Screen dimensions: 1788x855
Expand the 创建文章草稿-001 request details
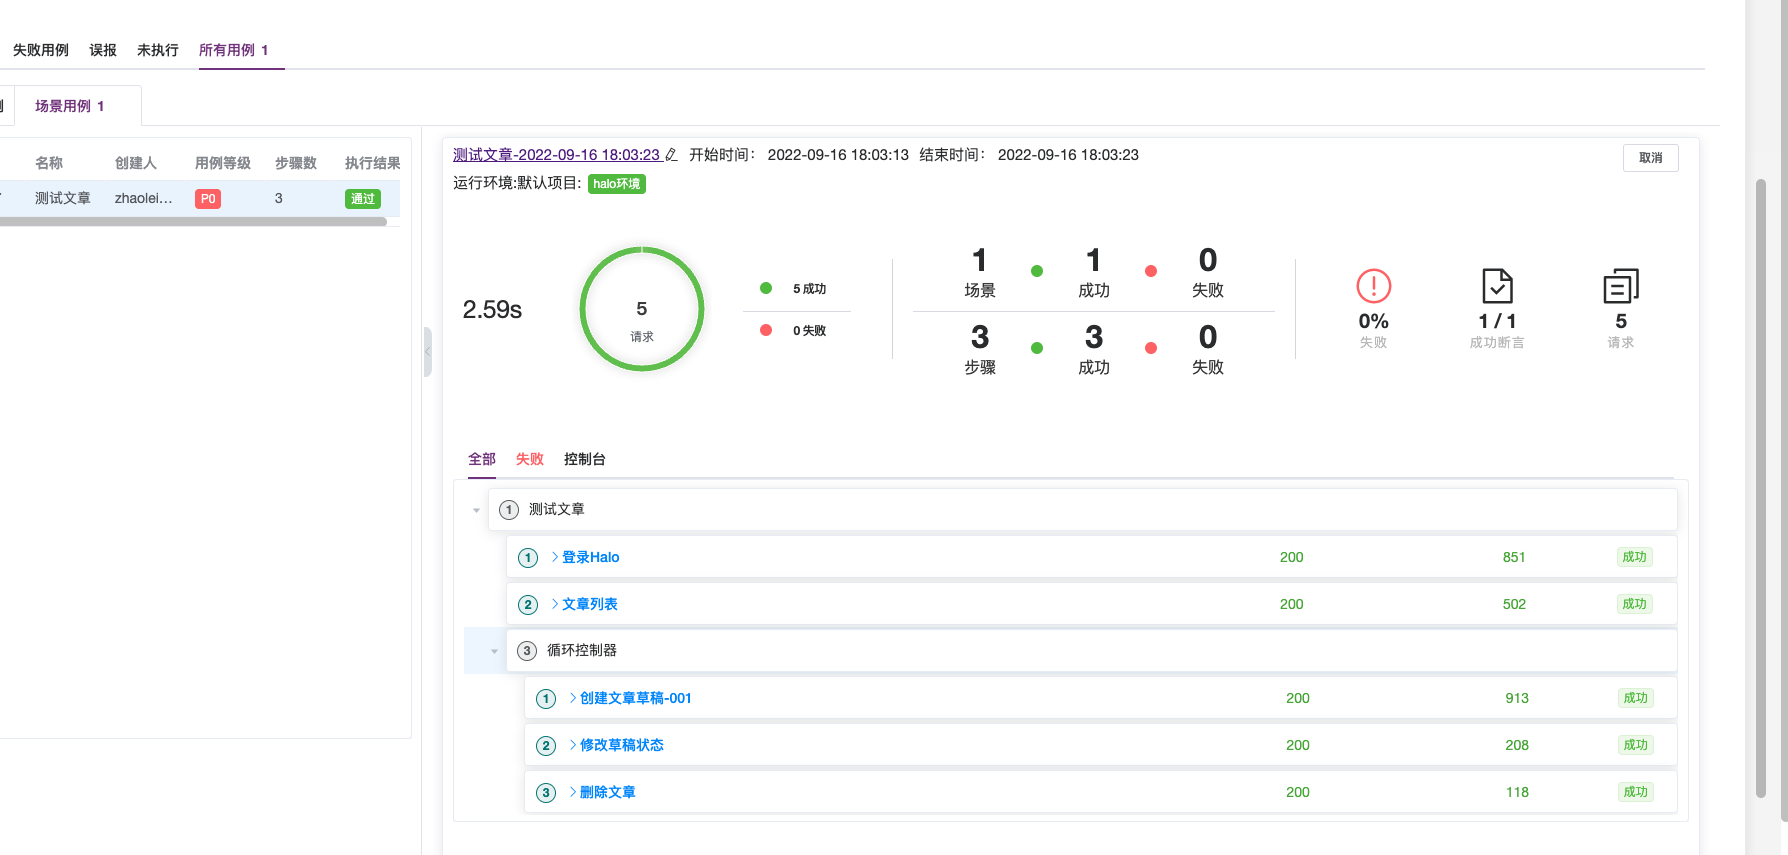click(x=573, y=698)
